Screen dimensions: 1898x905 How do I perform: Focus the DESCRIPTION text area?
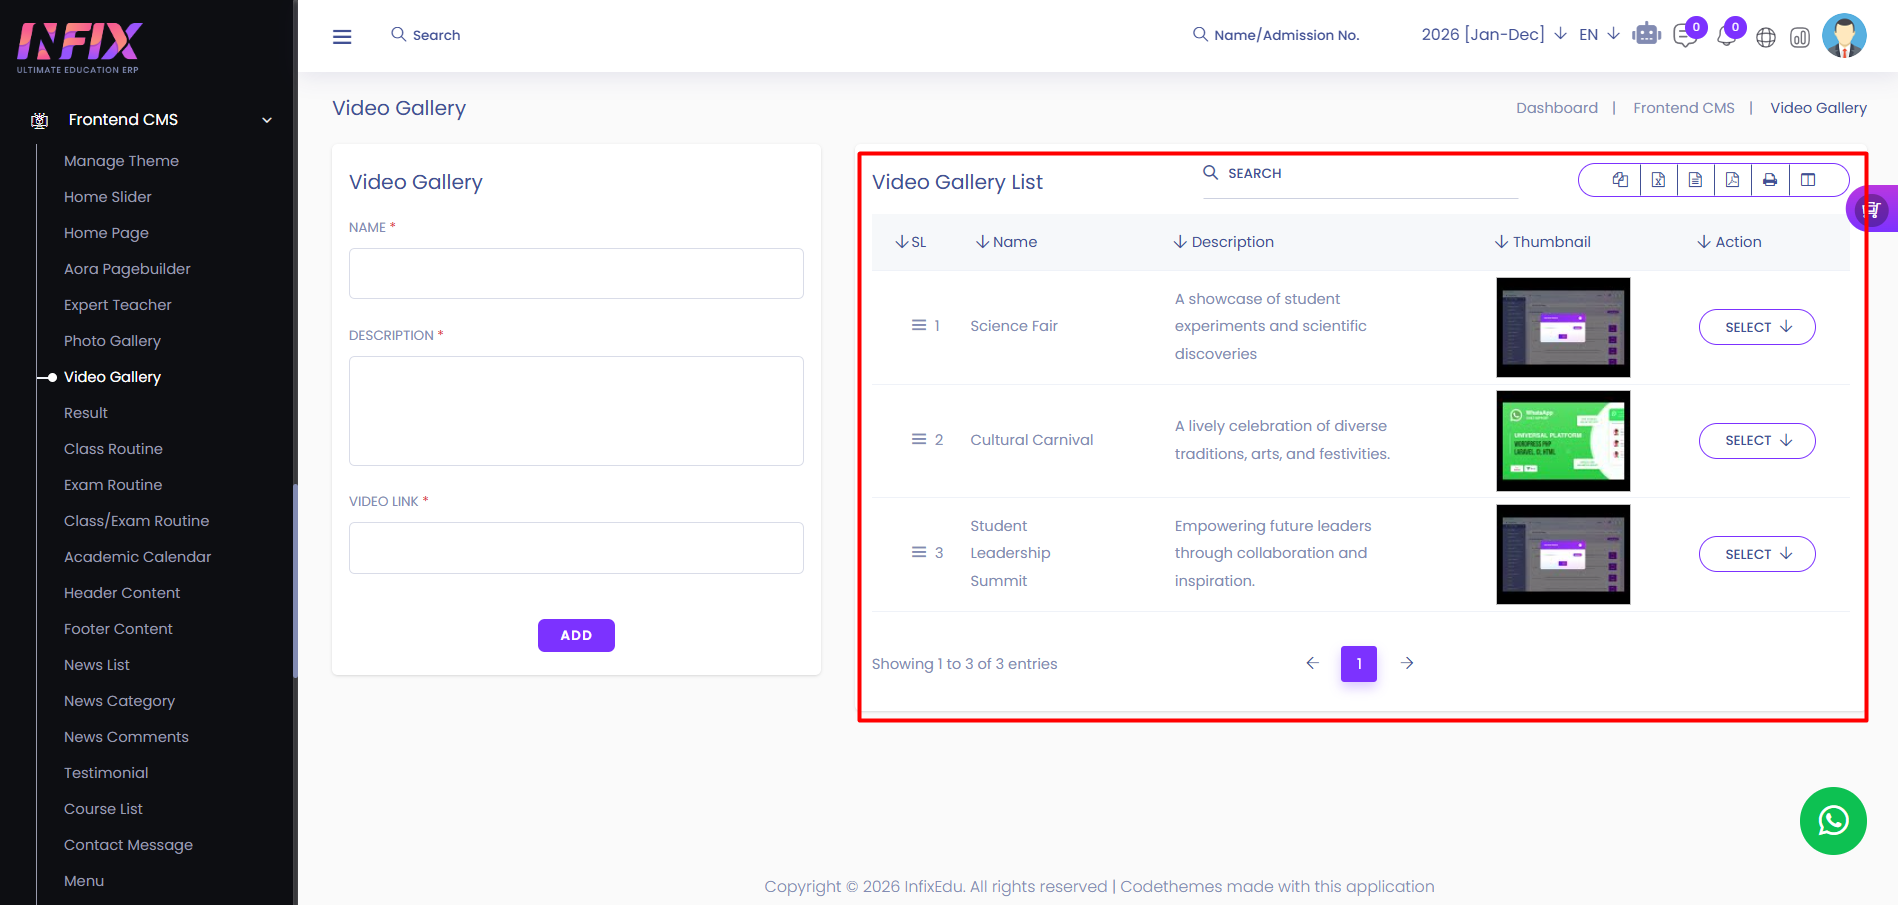click(576, 411)
